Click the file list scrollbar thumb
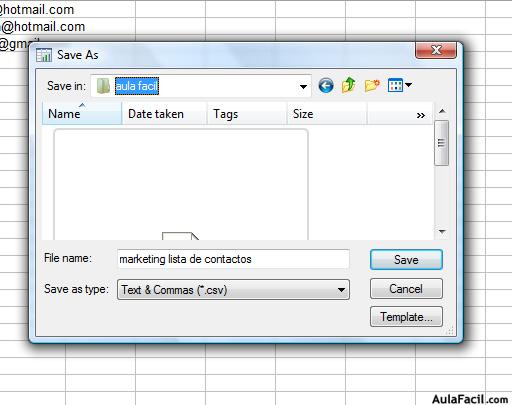Viewport: 512px width, 405px height. [x=442, y=143]
